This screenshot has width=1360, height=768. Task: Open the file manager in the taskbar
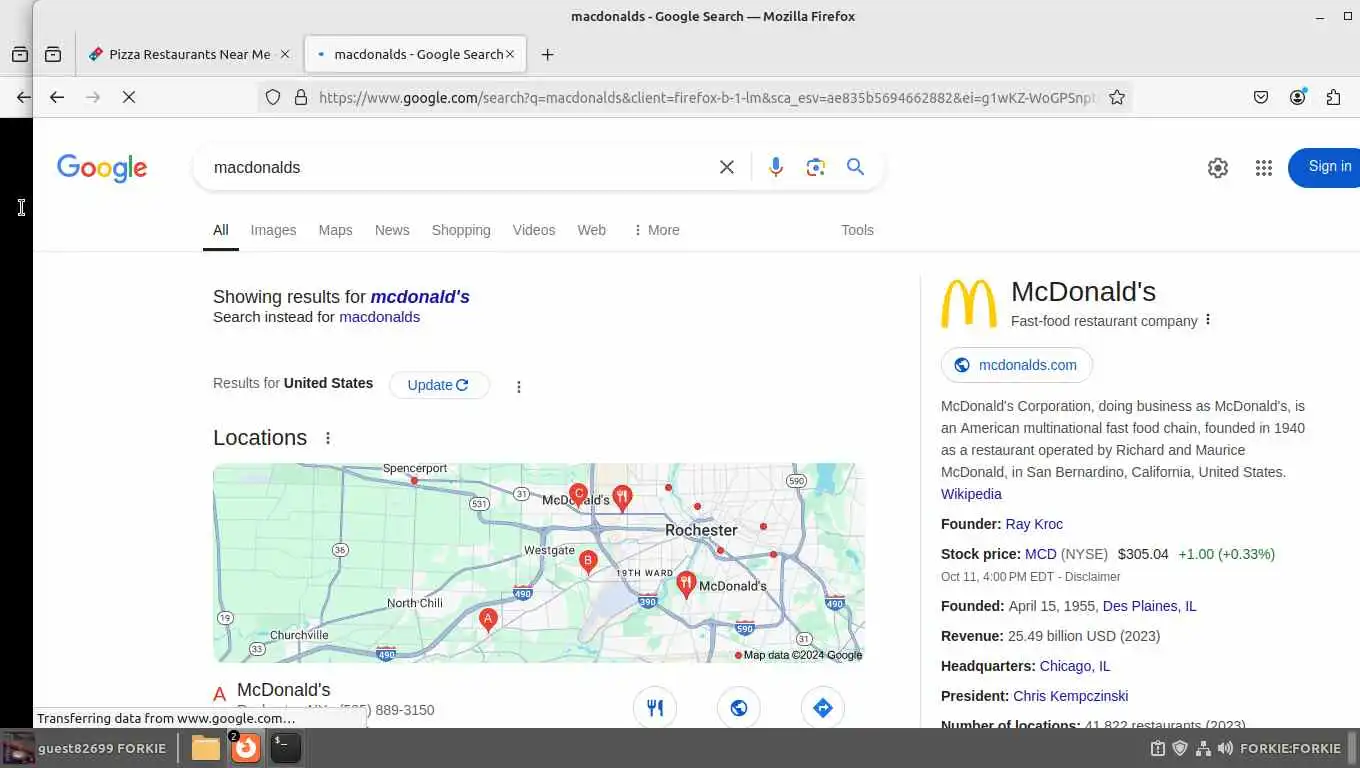tap(205, 747)
